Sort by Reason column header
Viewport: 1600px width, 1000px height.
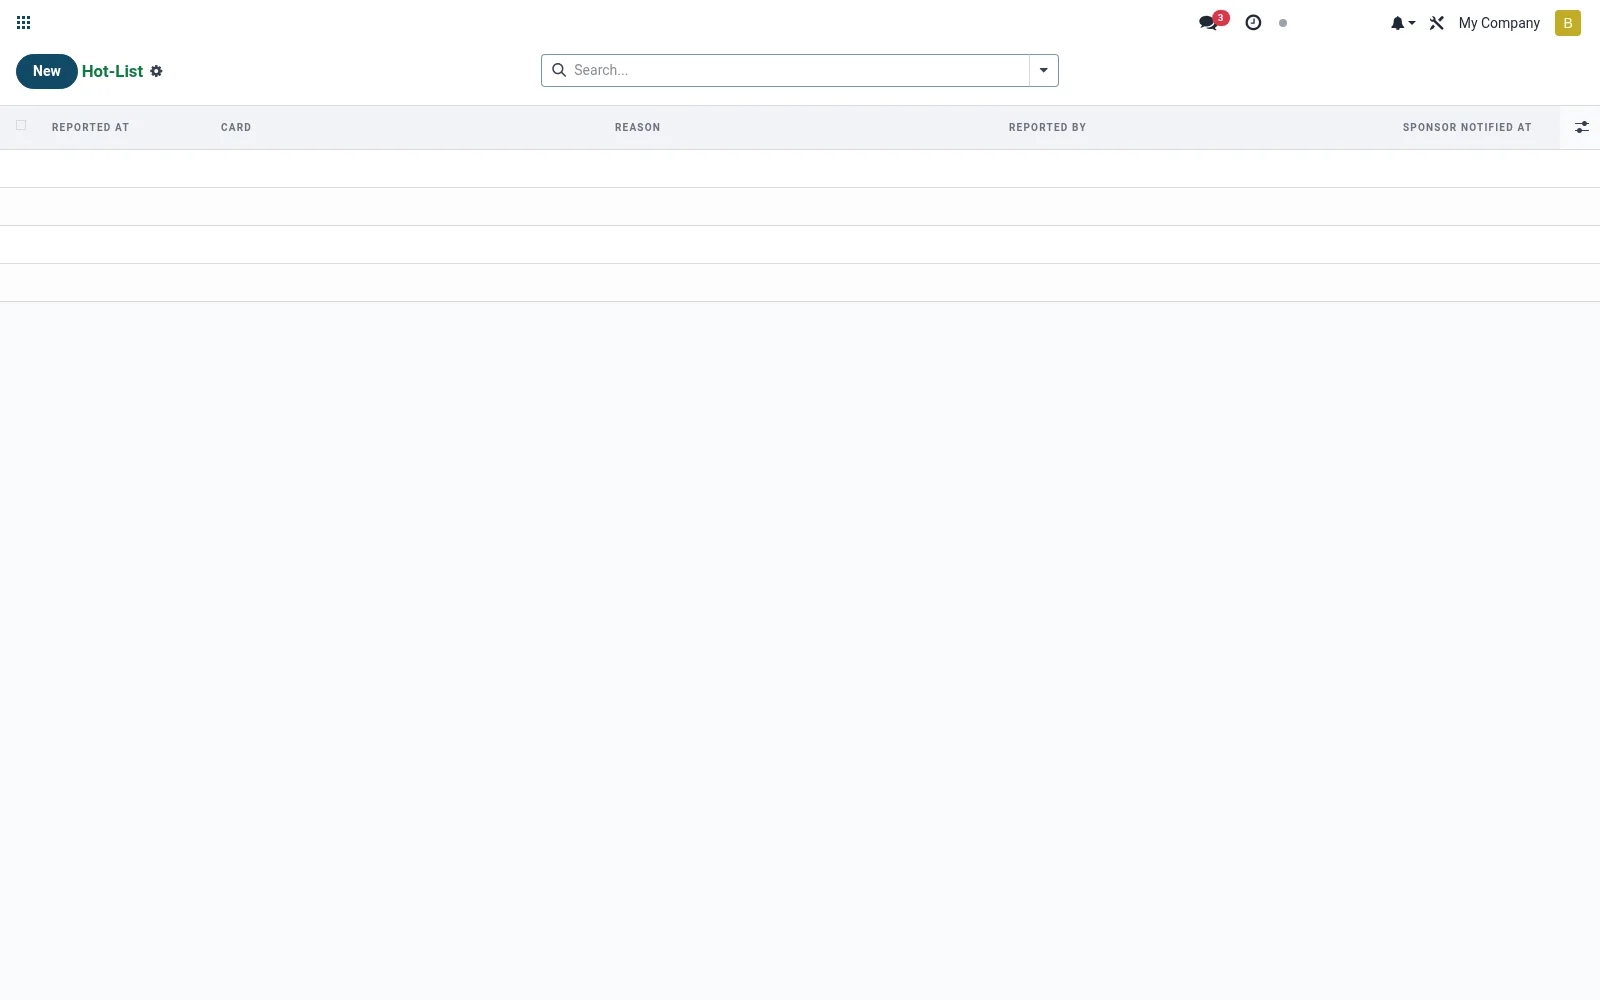pos(637,127)
